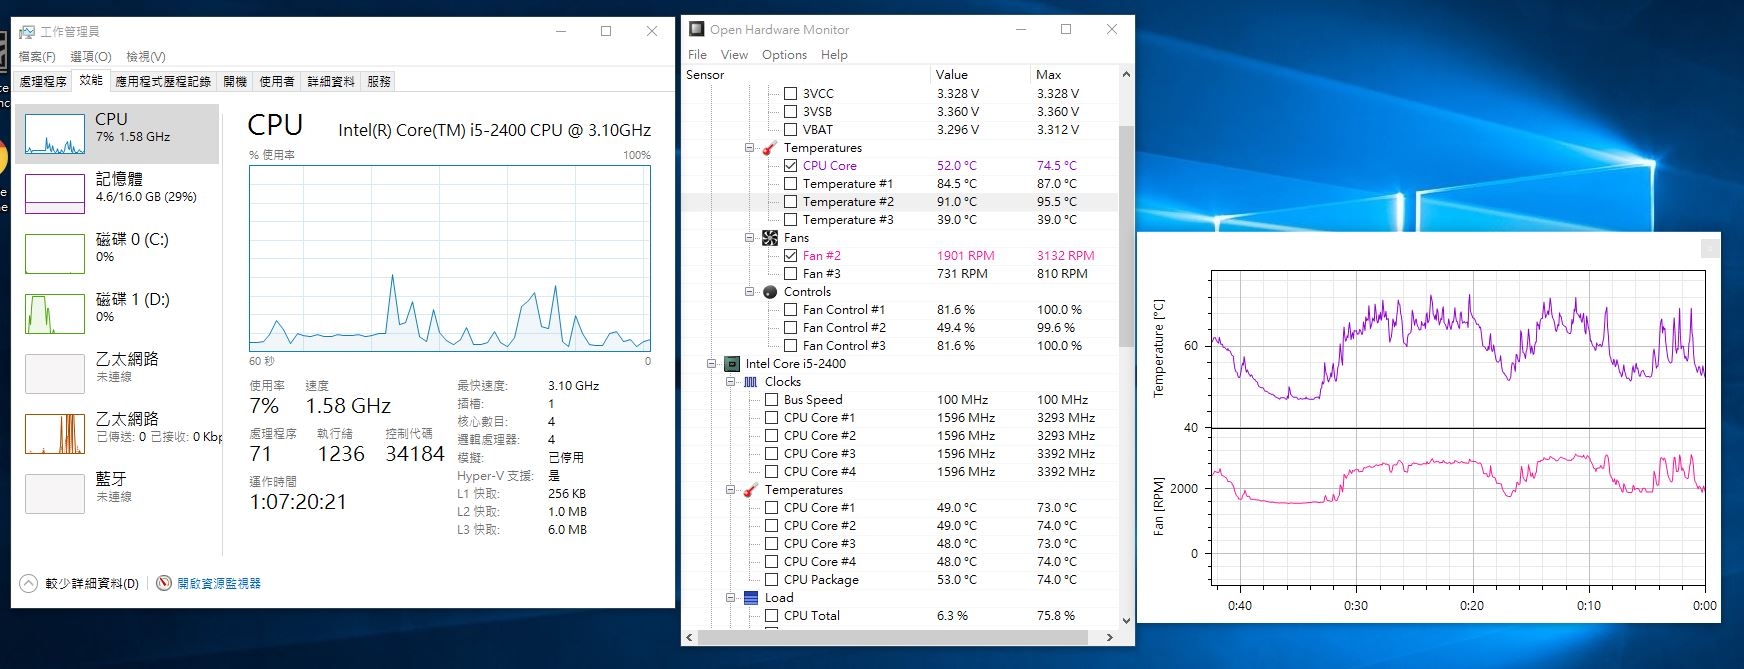Check the CPU Total load checkbox

[771, 616]
